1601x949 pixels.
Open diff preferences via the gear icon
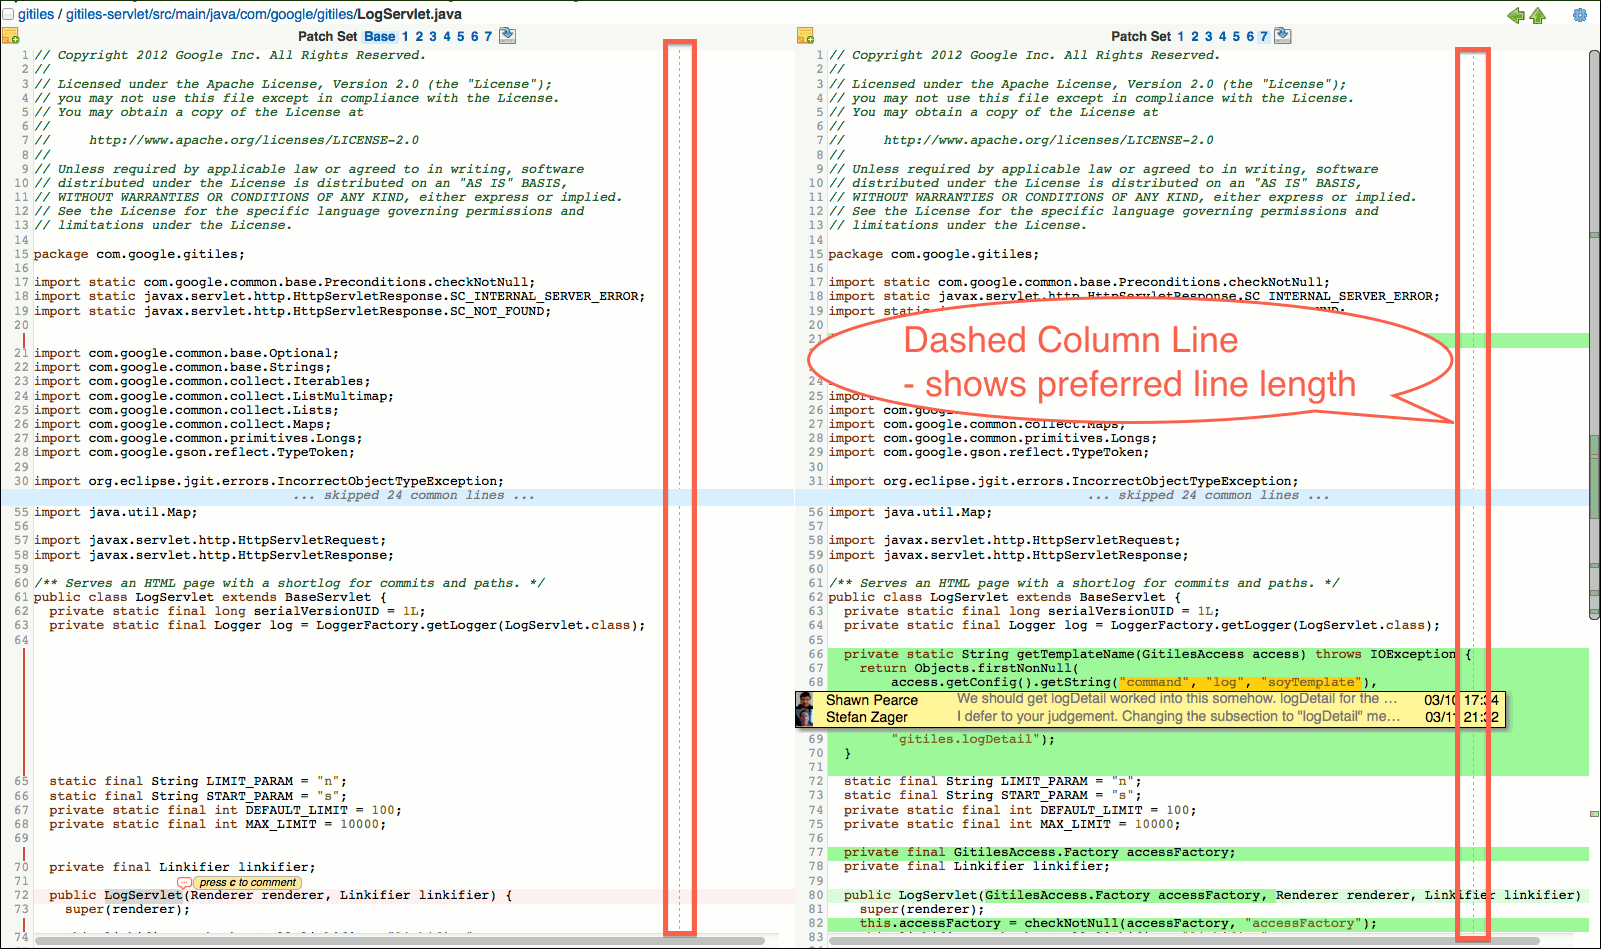pos(1580,15)
